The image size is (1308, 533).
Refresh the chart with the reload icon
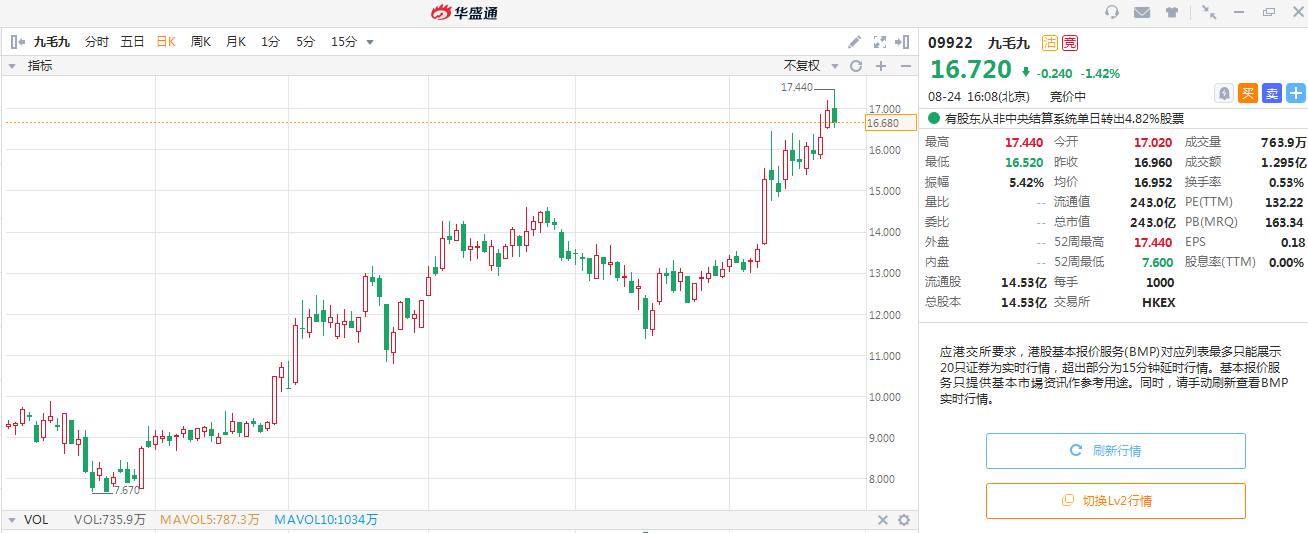(856, 66)
